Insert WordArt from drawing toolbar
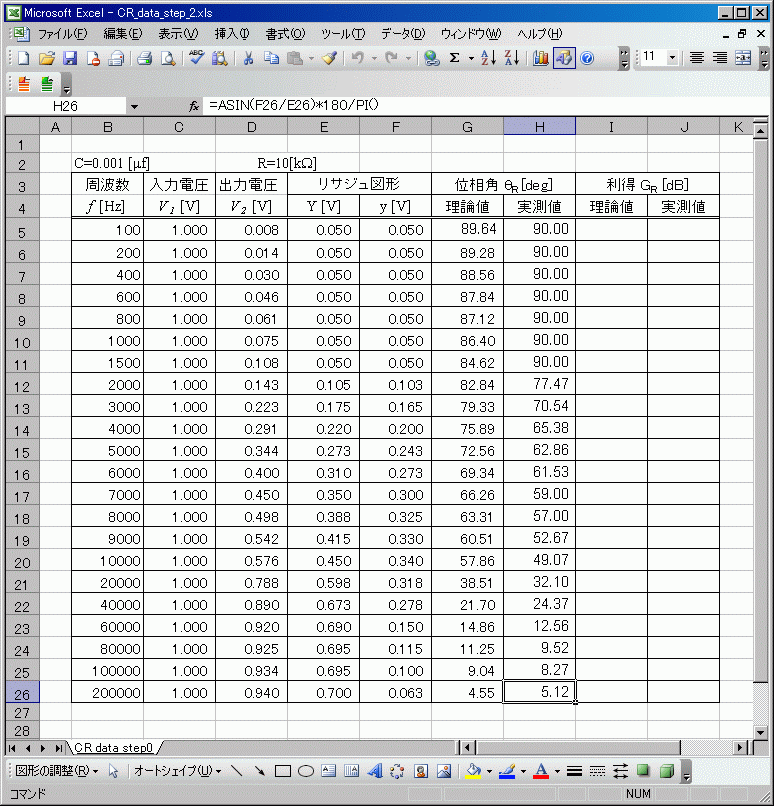Image resolution: width=774 pixels, height=806 pixels. (x=375, y=771)
